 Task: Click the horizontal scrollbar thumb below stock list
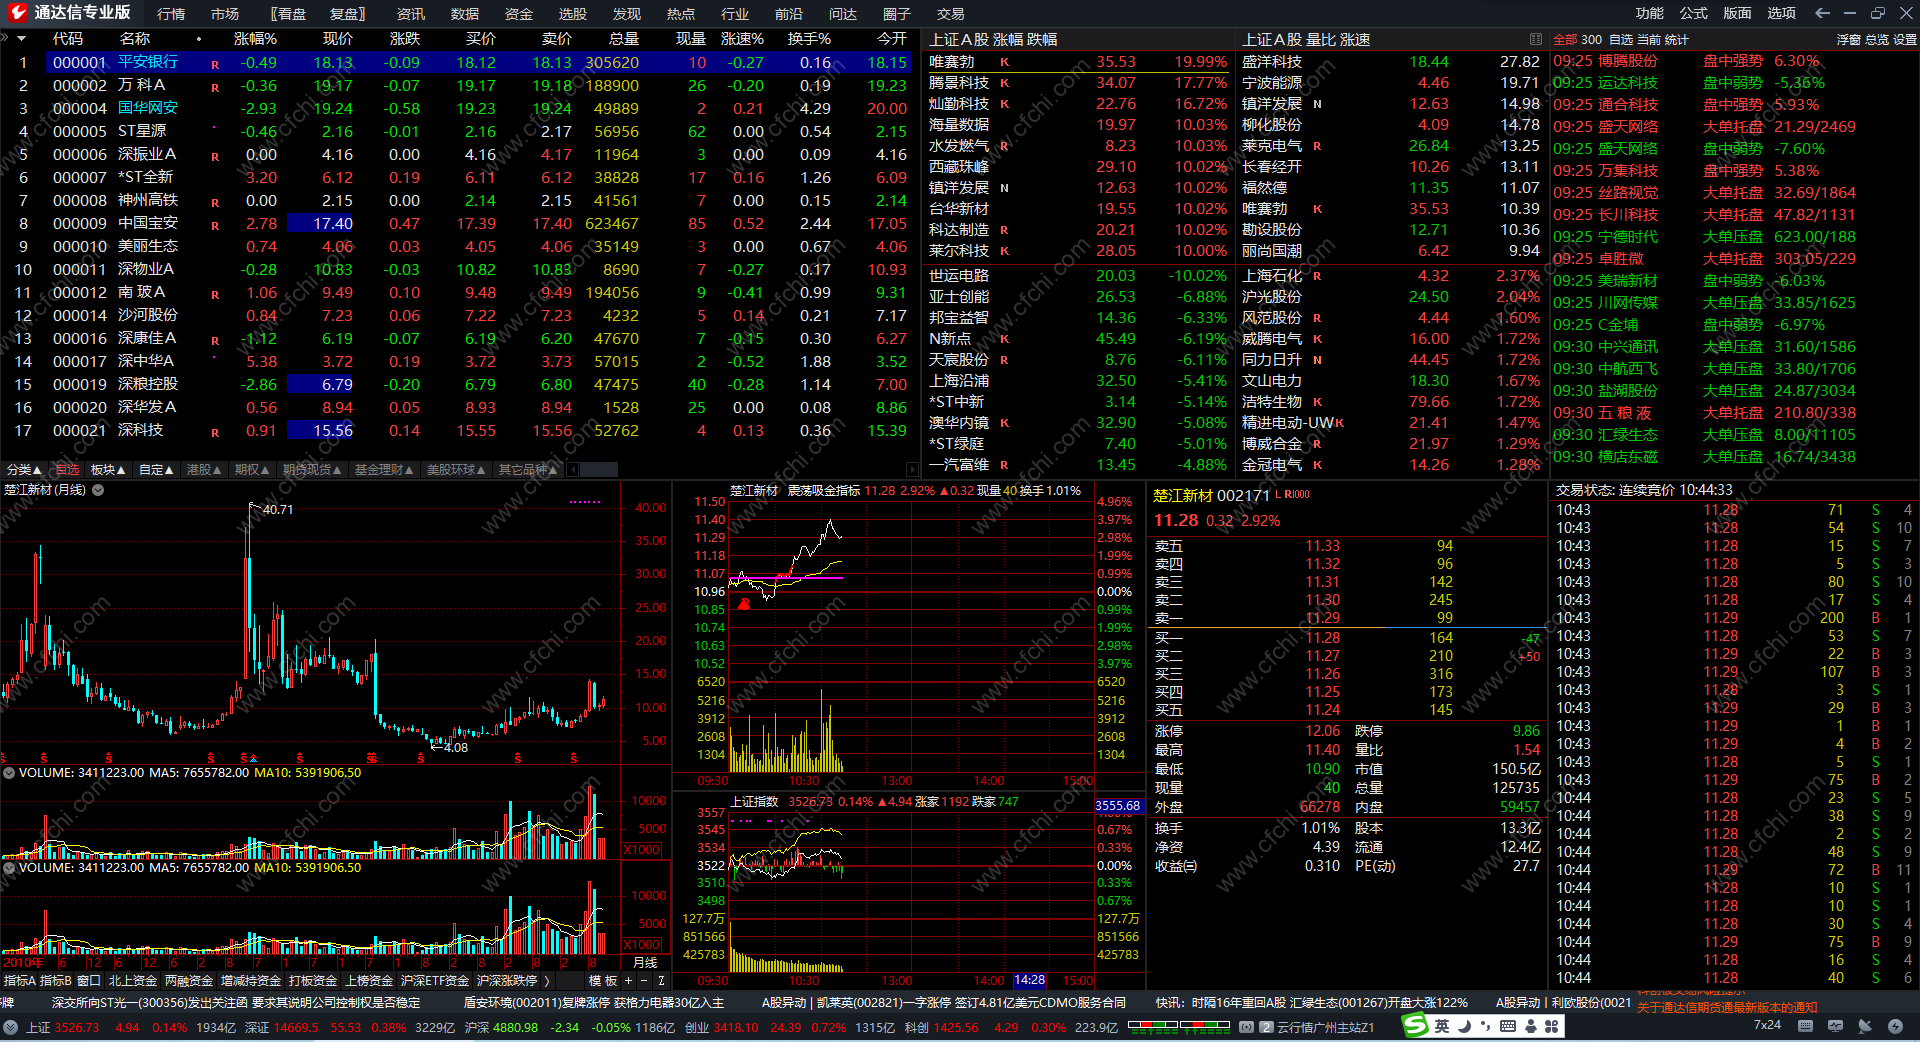pos(597,470)
